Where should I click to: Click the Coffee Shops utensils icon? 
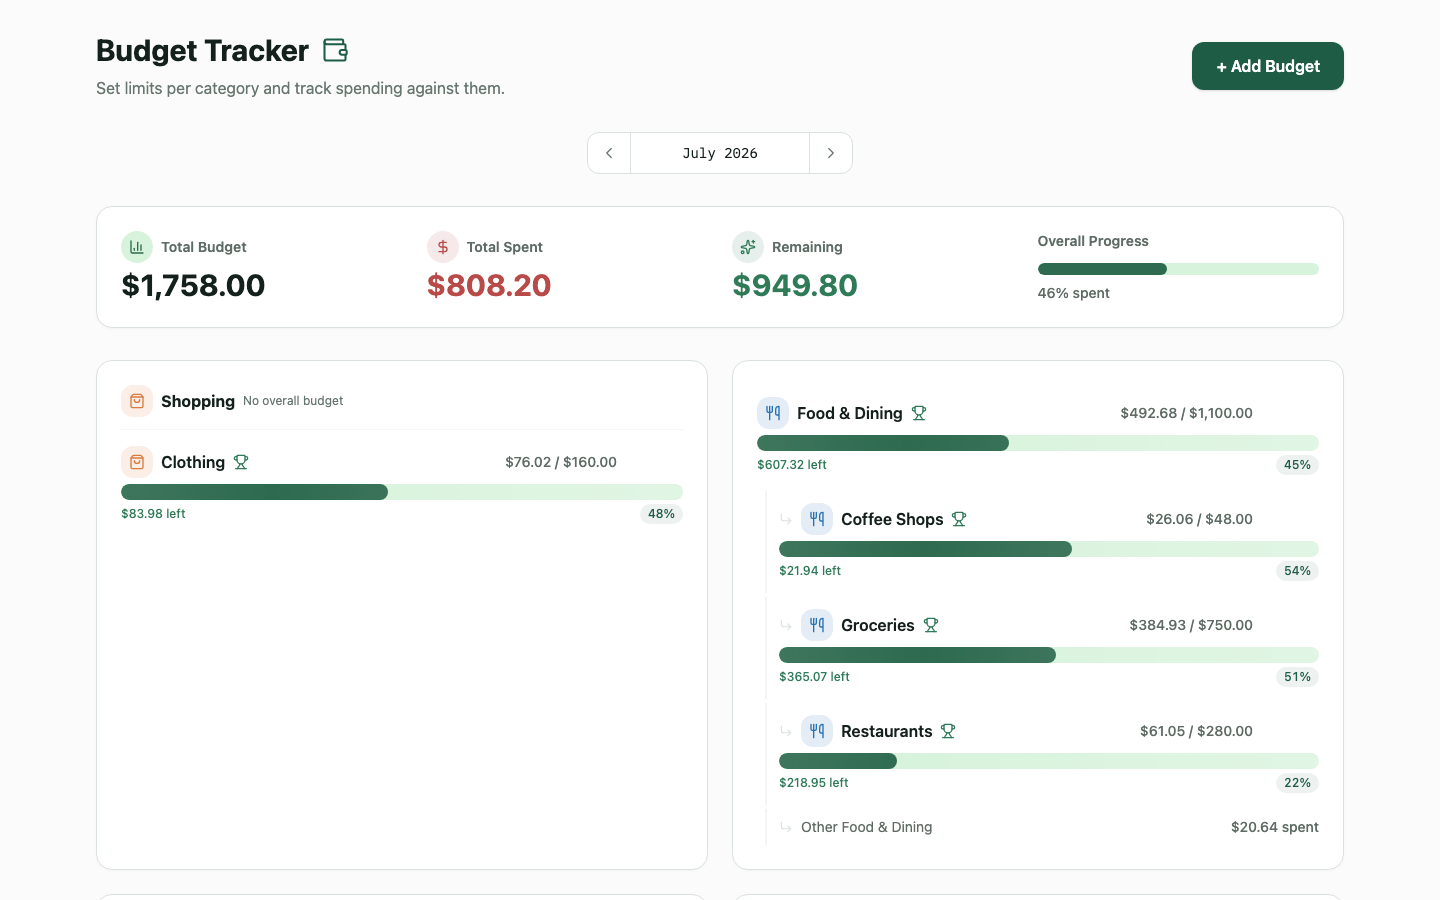[817, 519]
